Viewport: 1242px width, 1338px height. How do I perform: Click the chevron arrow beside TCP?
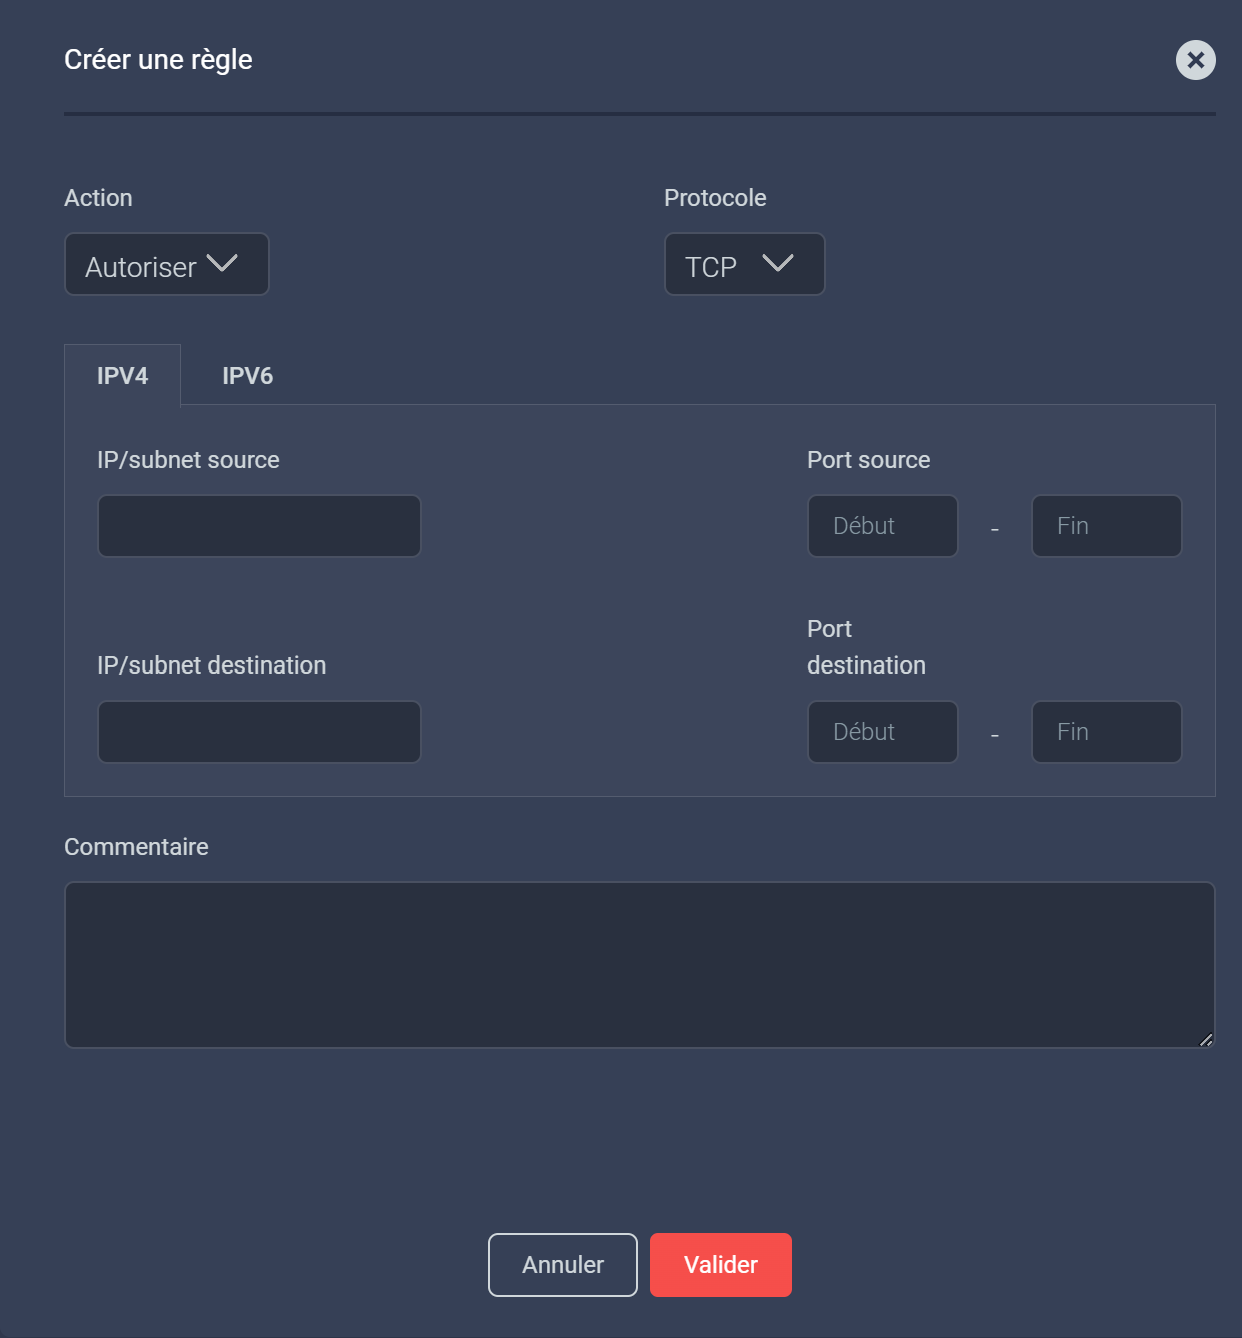click(777, 263)
